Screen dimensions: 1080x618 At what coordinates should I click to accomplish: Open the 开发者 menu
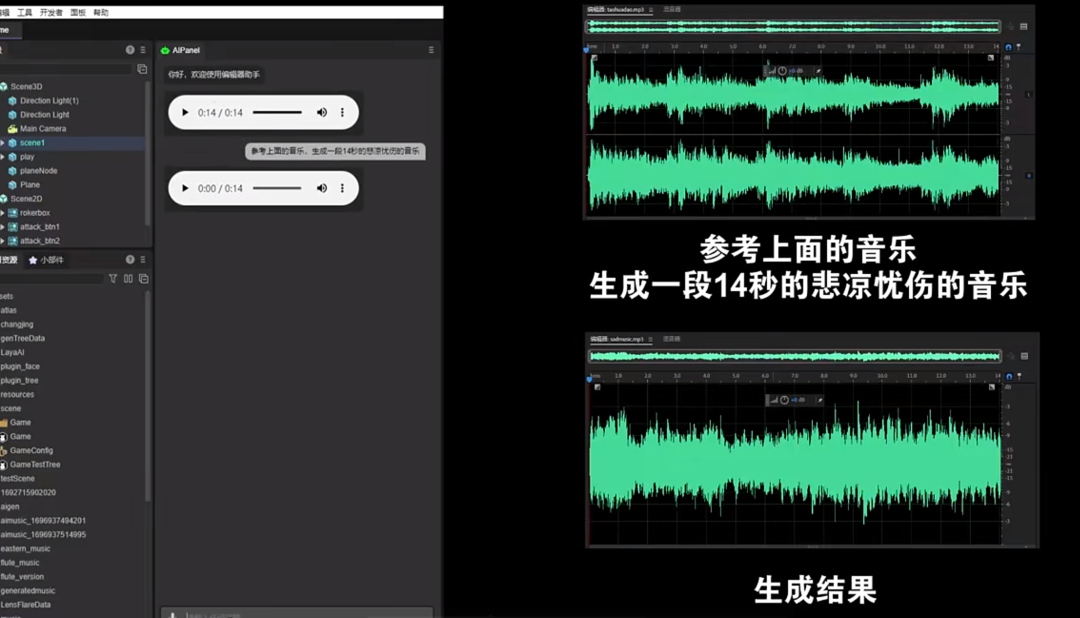coord(51,12)
